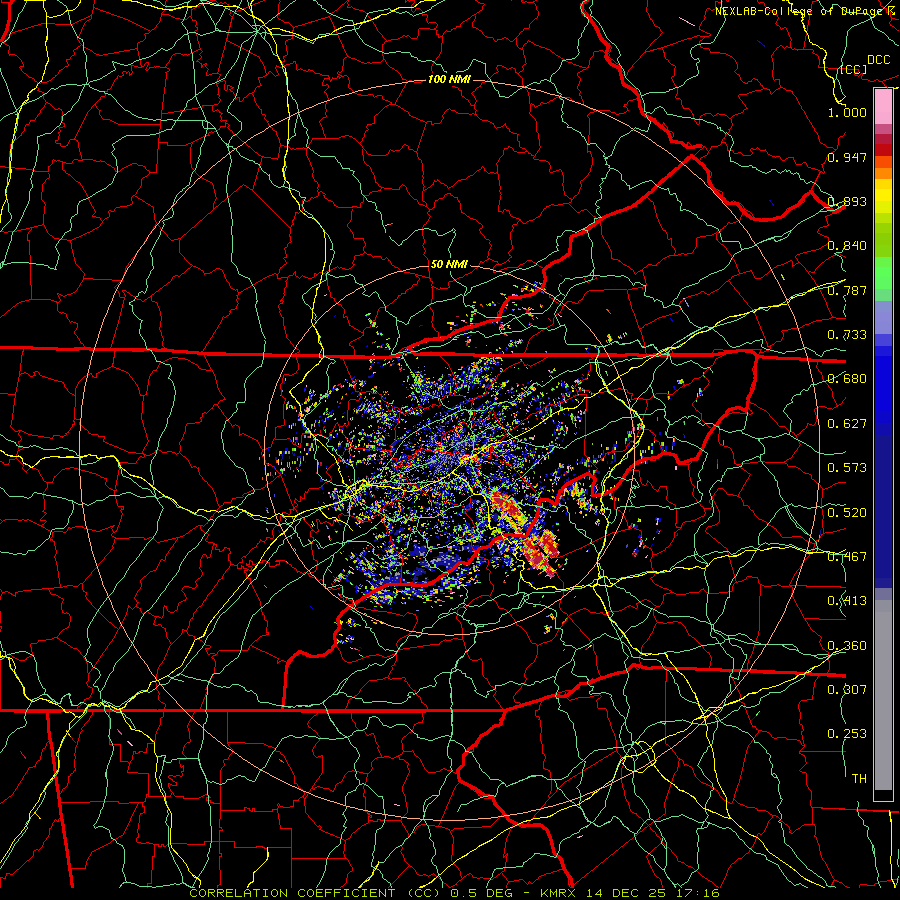Click the 0.627 scale value

click(x=847, y=424)
